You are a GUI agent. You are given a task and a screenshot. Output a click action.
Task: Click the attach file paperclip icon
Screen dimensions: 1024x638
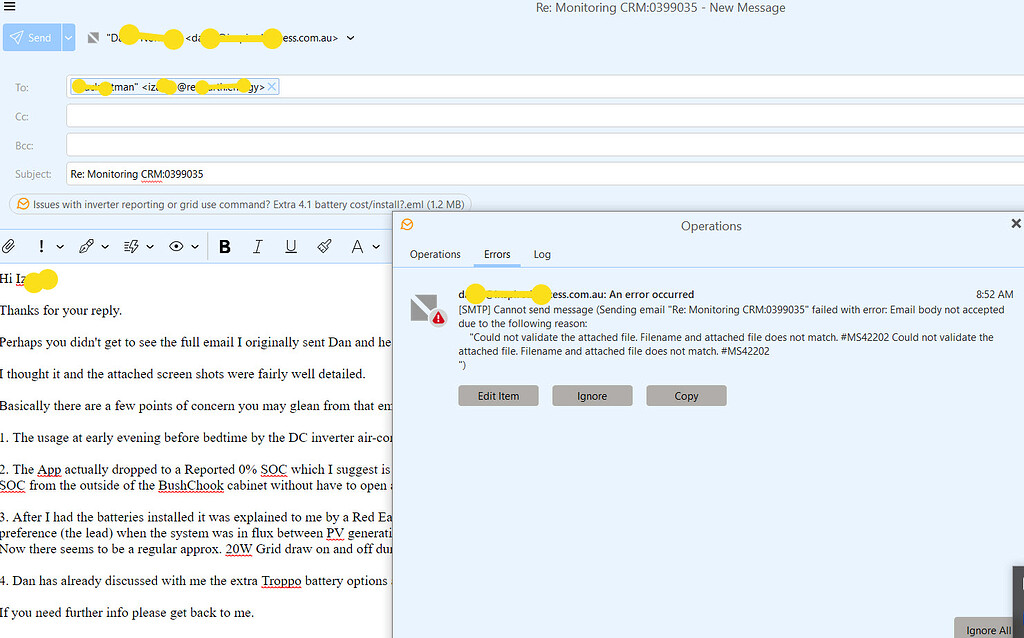(8, 246)
